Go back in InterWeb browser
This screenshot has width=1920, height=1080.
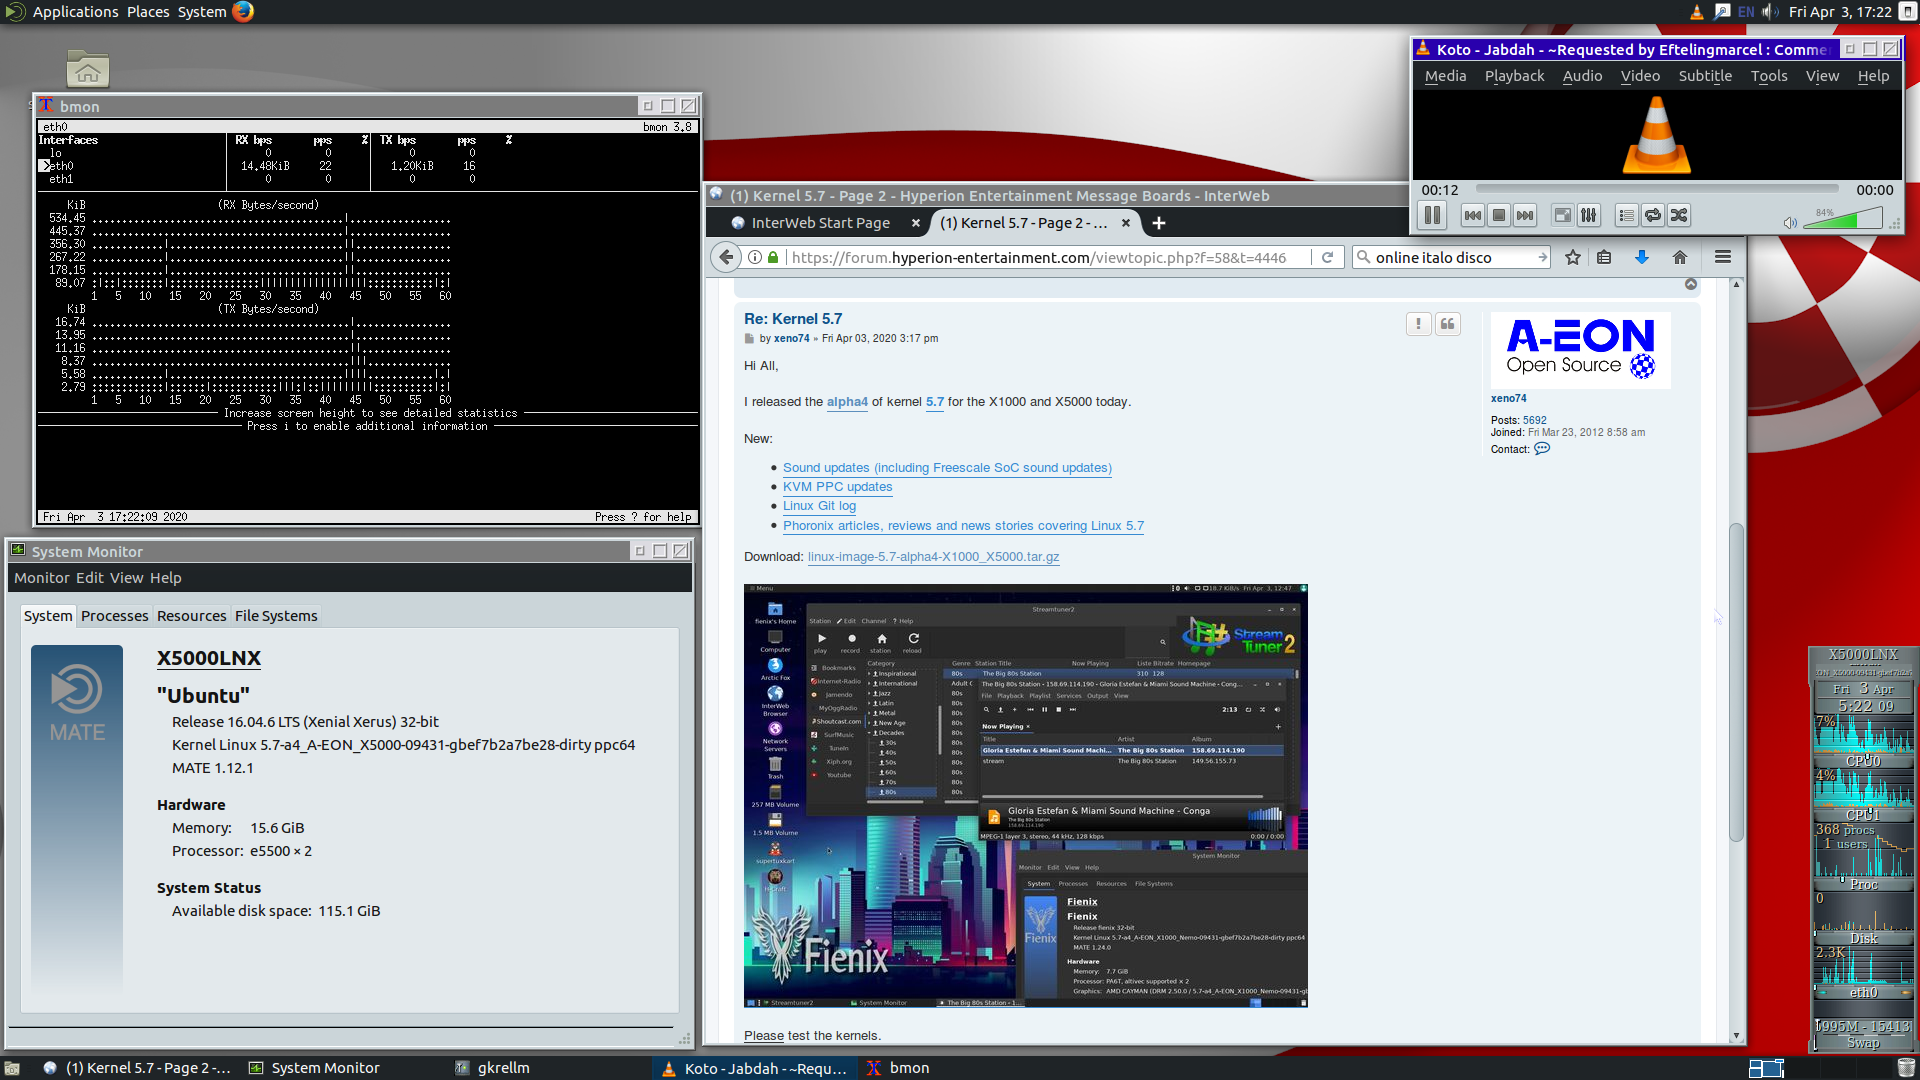(727, 257)
